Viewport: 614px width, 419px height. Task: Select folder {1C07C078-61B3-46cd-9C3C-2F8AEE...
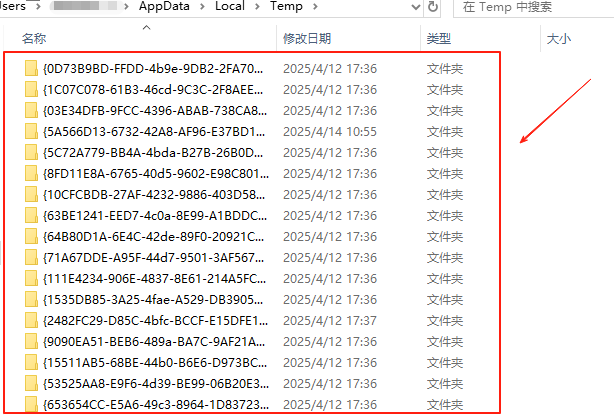coord(153,90)
